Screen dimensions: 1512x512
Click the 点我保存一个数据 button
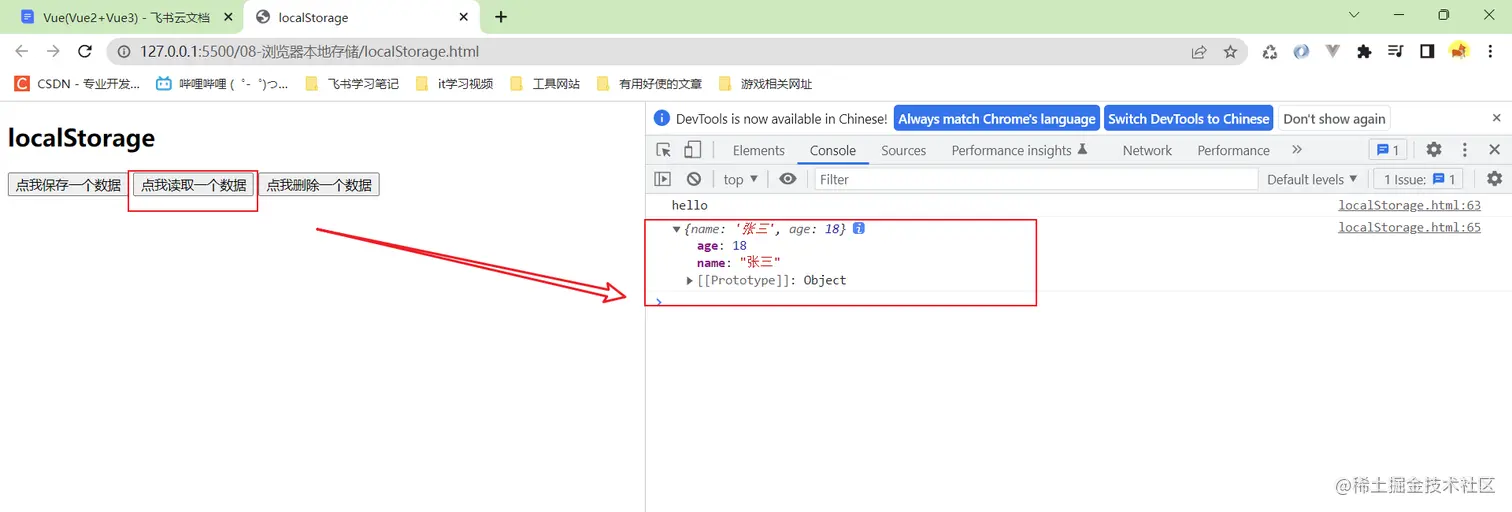[x=68, y=185]
